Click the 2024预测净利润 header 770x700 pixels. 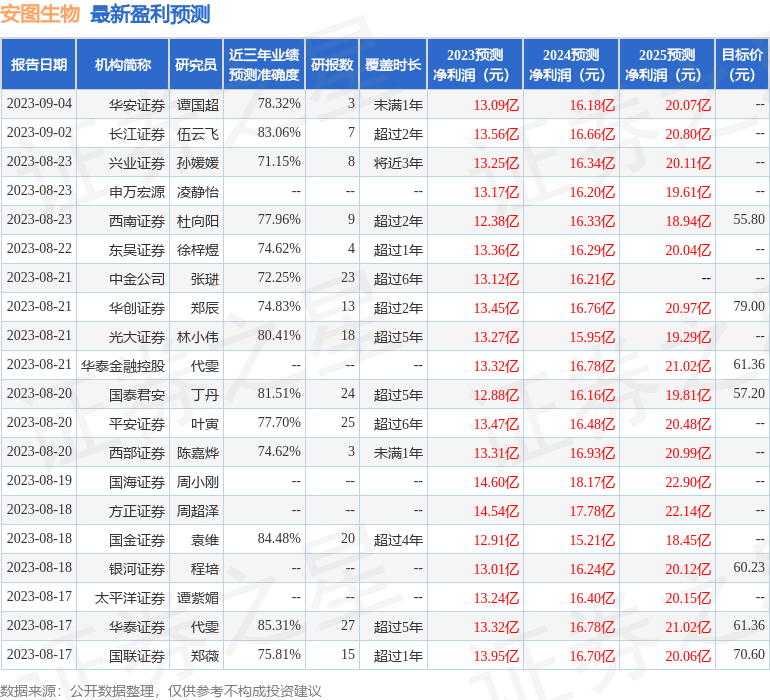[x=571, y=64]
